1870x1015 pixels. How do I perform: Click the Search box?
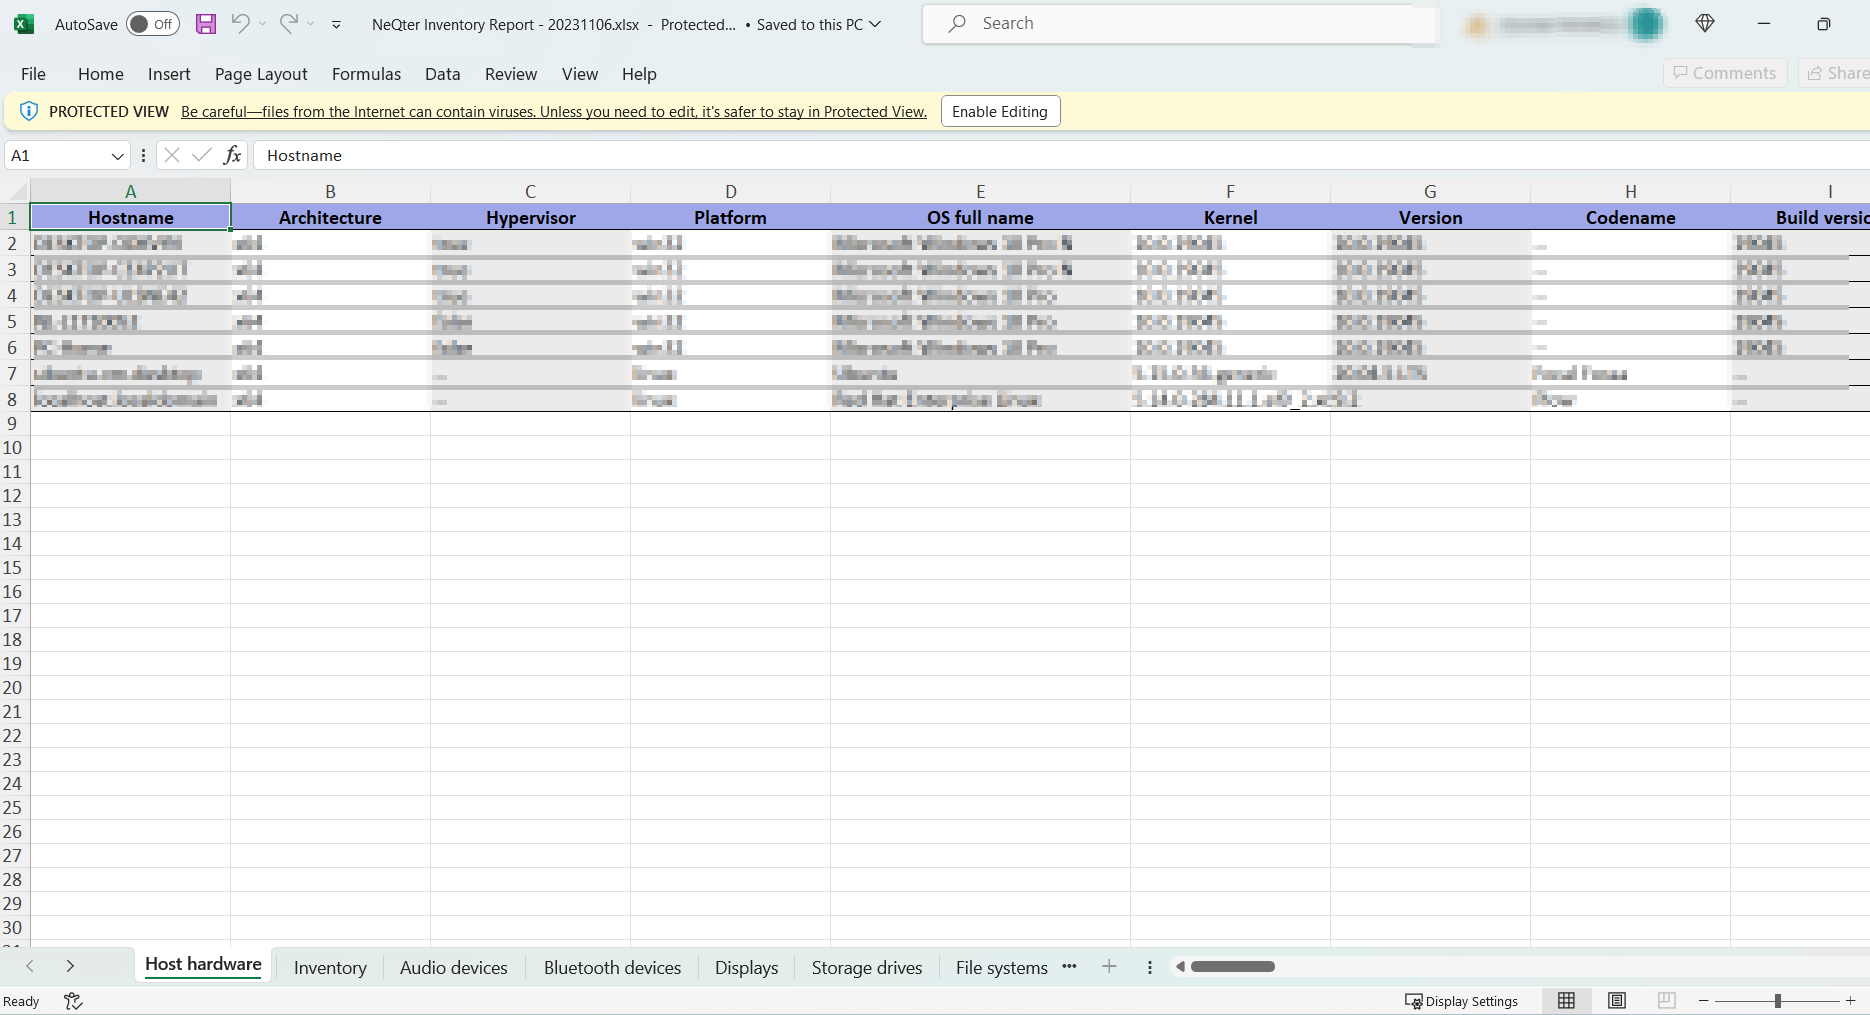[1180, 24]
